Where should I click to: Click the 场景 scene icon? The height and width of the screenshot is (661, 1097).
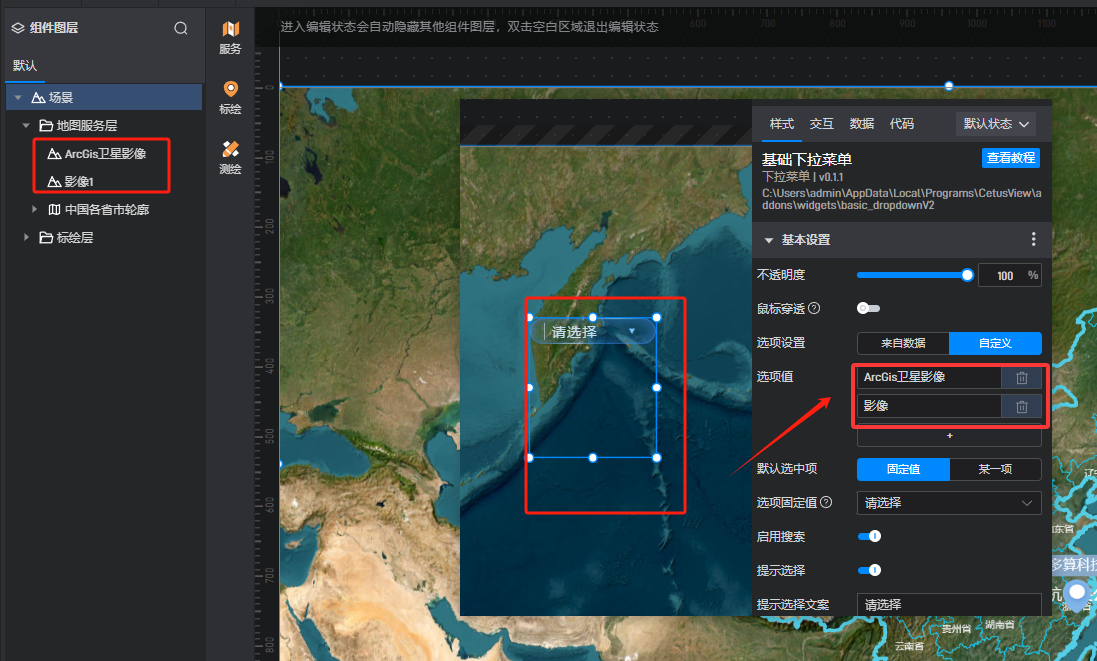pyautogui.click(x=38, y=98)
